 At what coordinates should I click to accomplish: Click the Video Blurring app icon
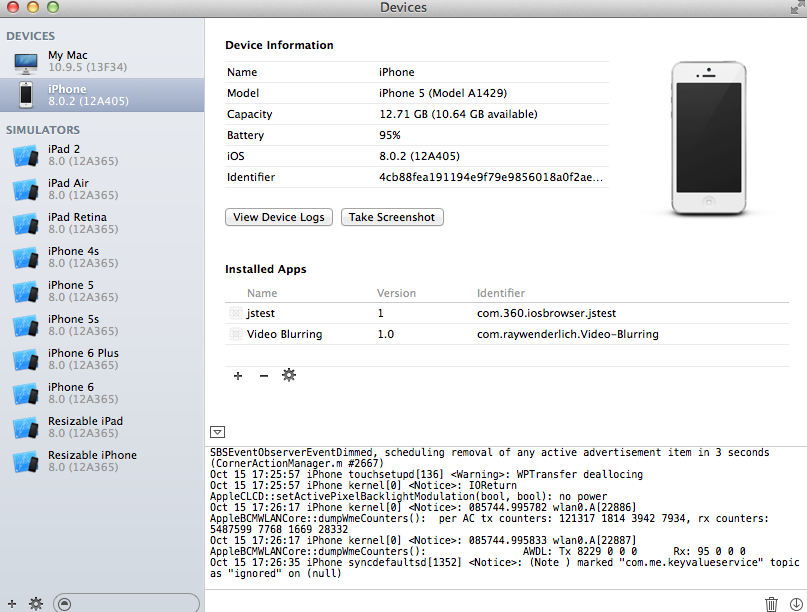coord(236,334)
